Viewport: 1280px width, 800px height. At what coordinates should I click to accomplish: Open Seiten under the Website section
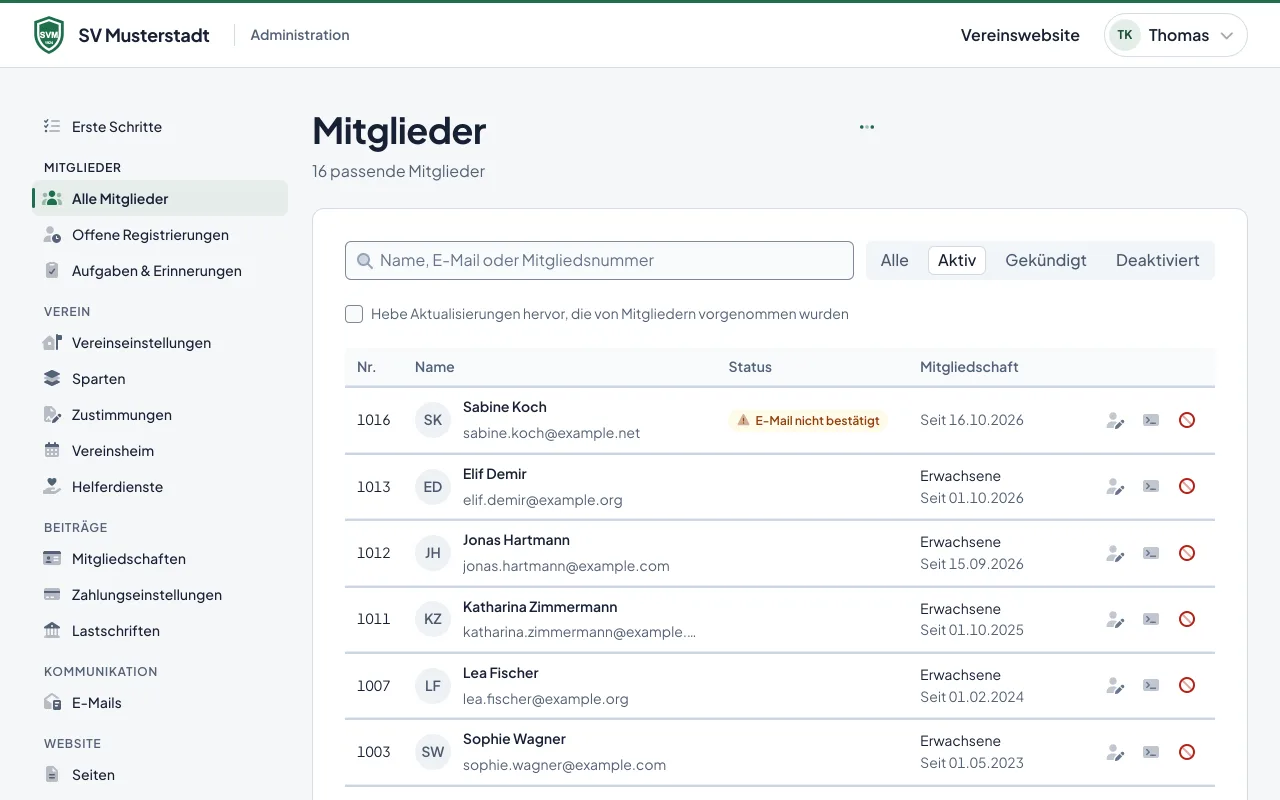click(x=160, y=775)
